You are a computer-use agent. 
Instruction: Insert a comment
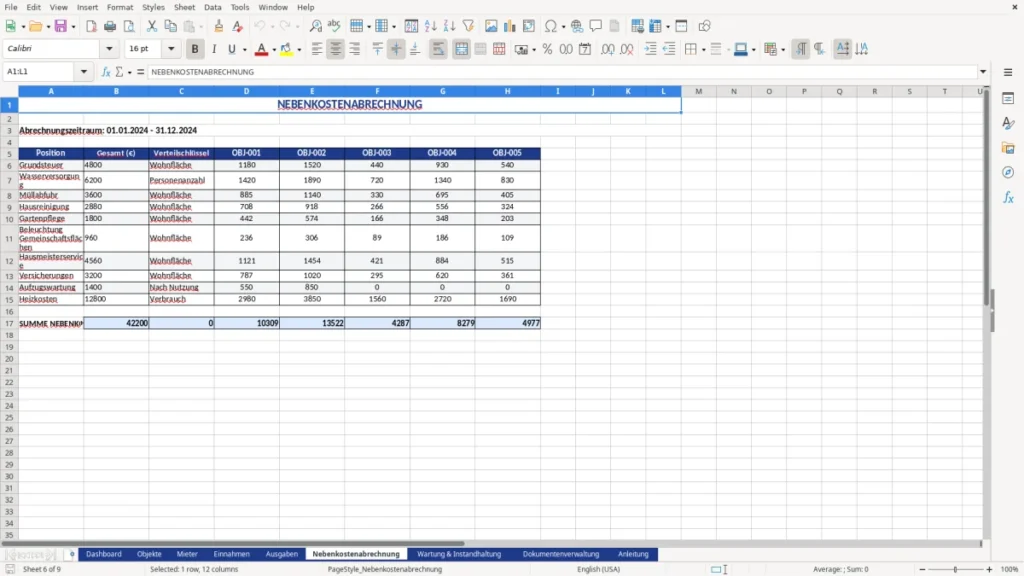[x=596, y=26]
